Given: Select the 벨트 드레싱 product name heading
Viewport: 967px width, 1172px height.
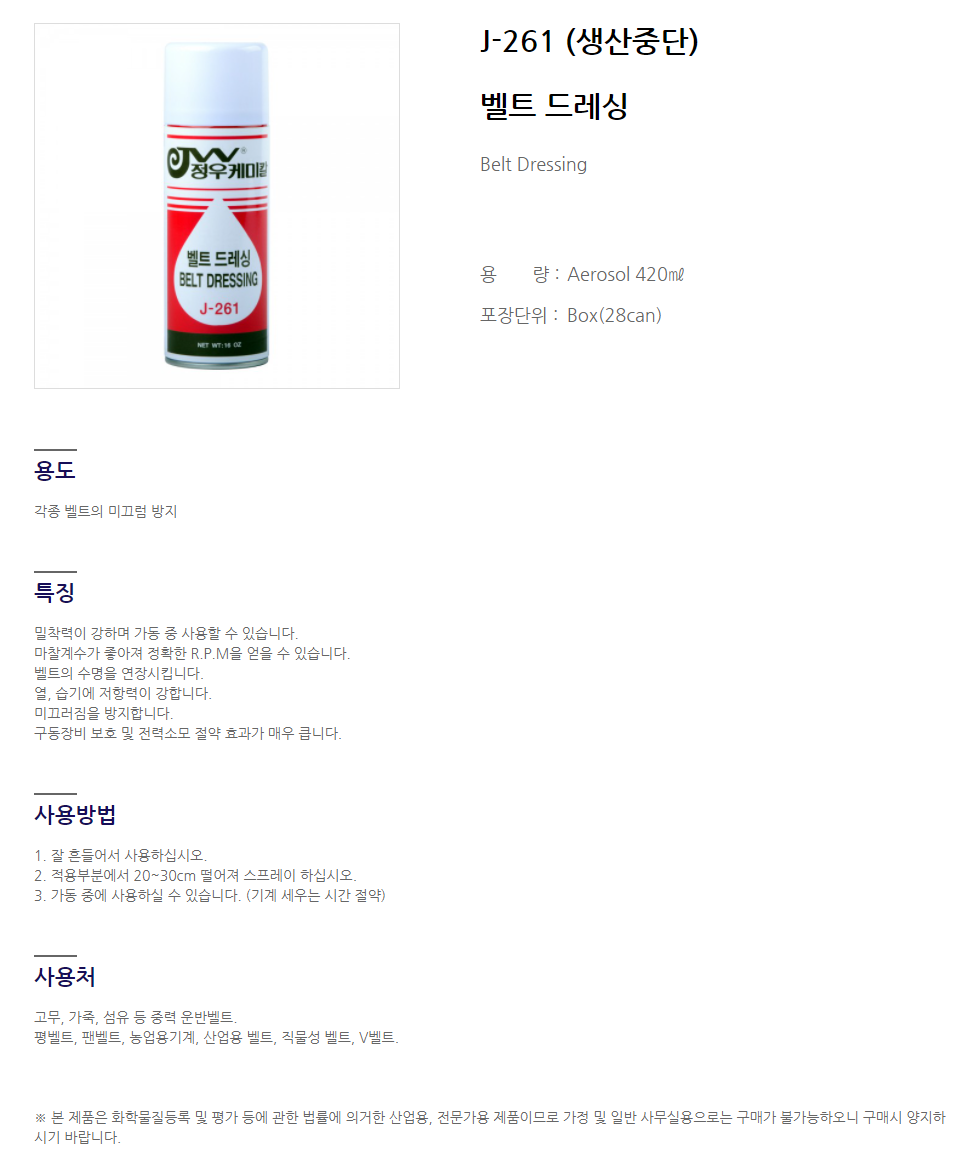Looking at the screenshot, I should point(554,105).
